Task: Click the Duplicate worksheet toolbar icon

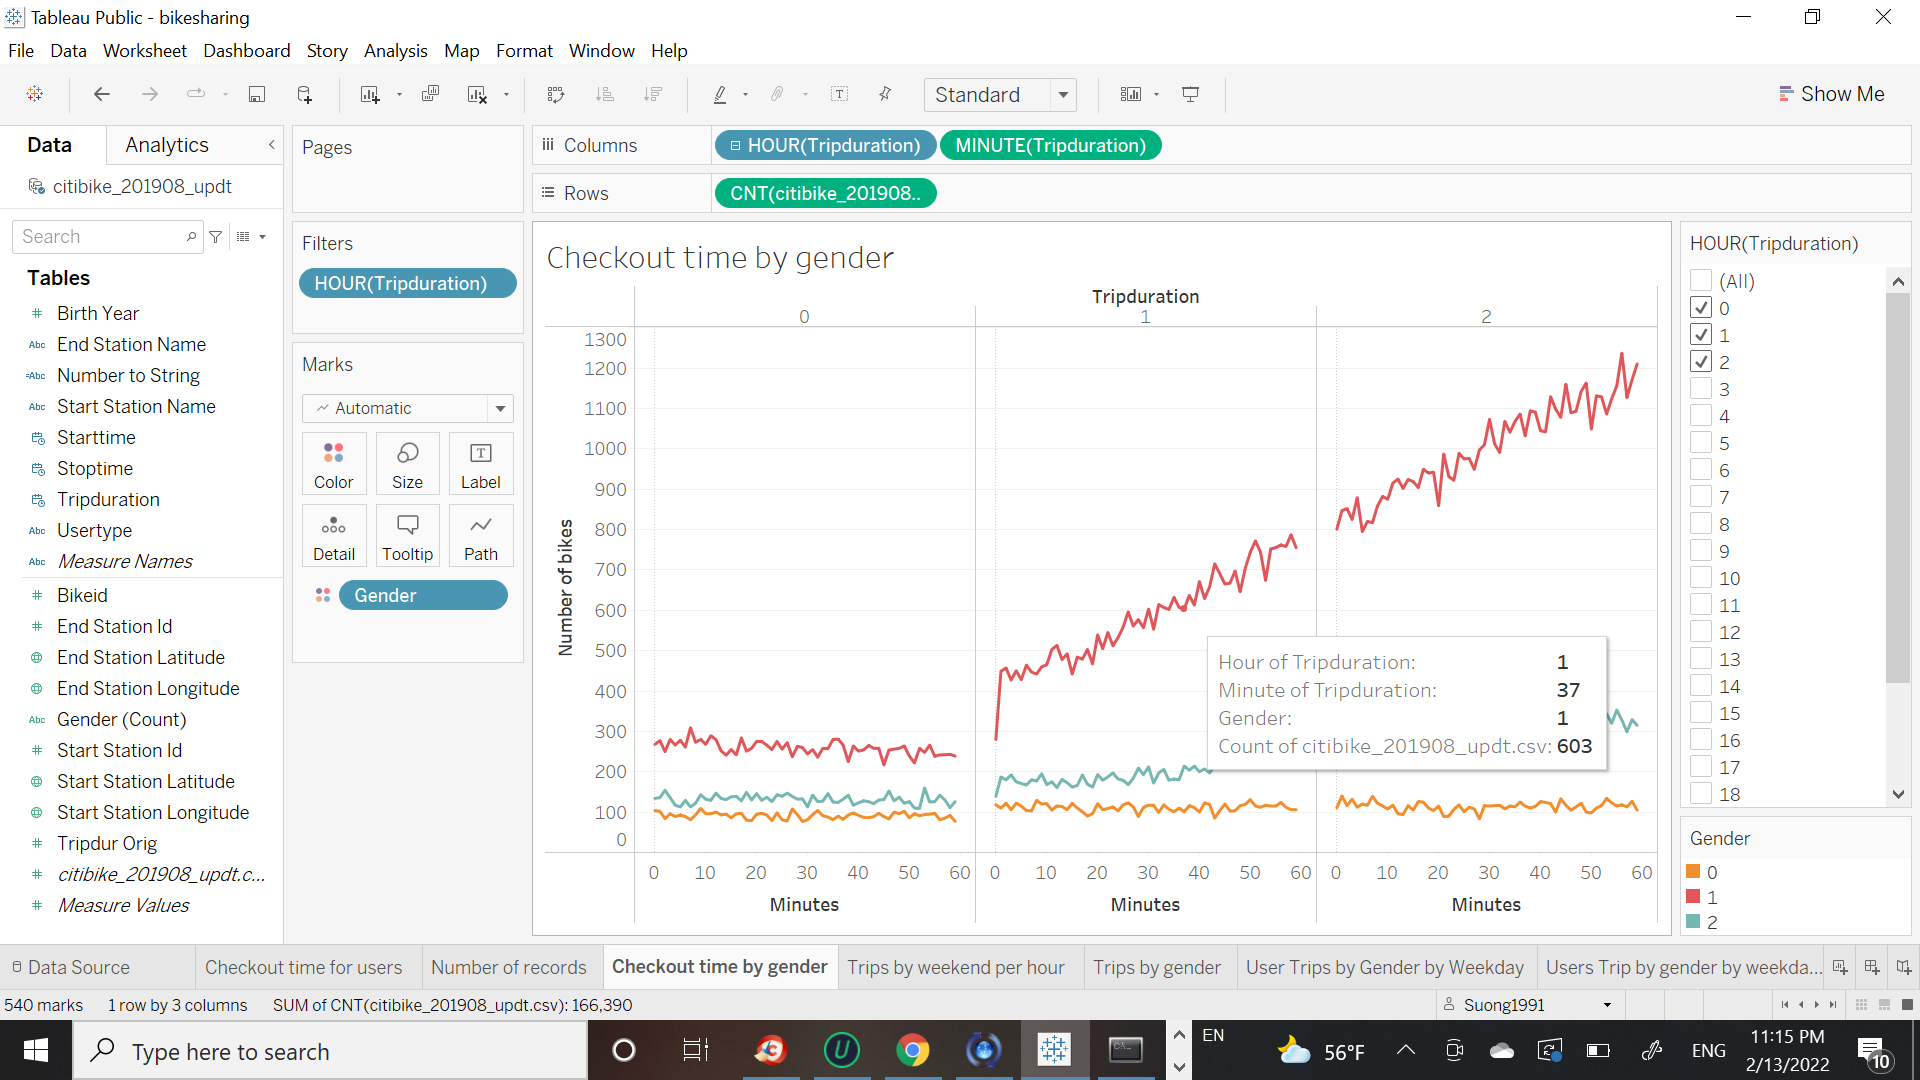Action: [431, 94]
